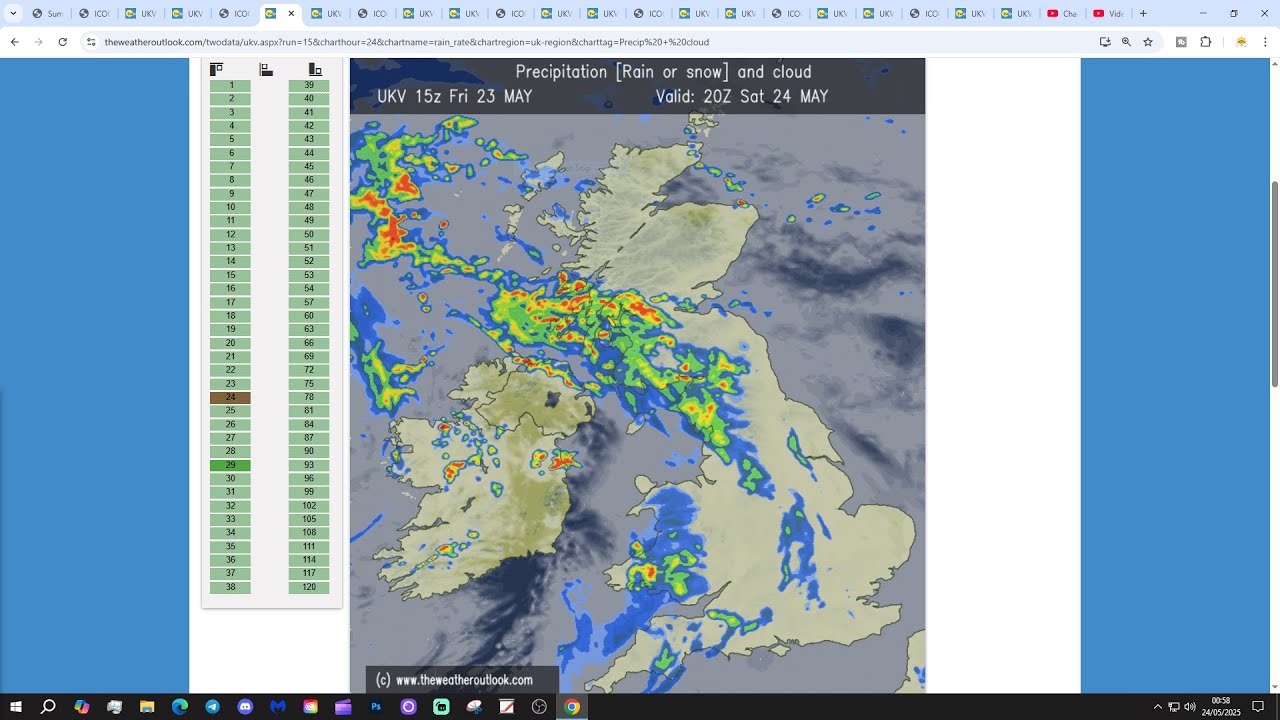The width and height of the screenshot is (1280, 720).
Task: Select forecast hour 96
Action: (309, 478)
